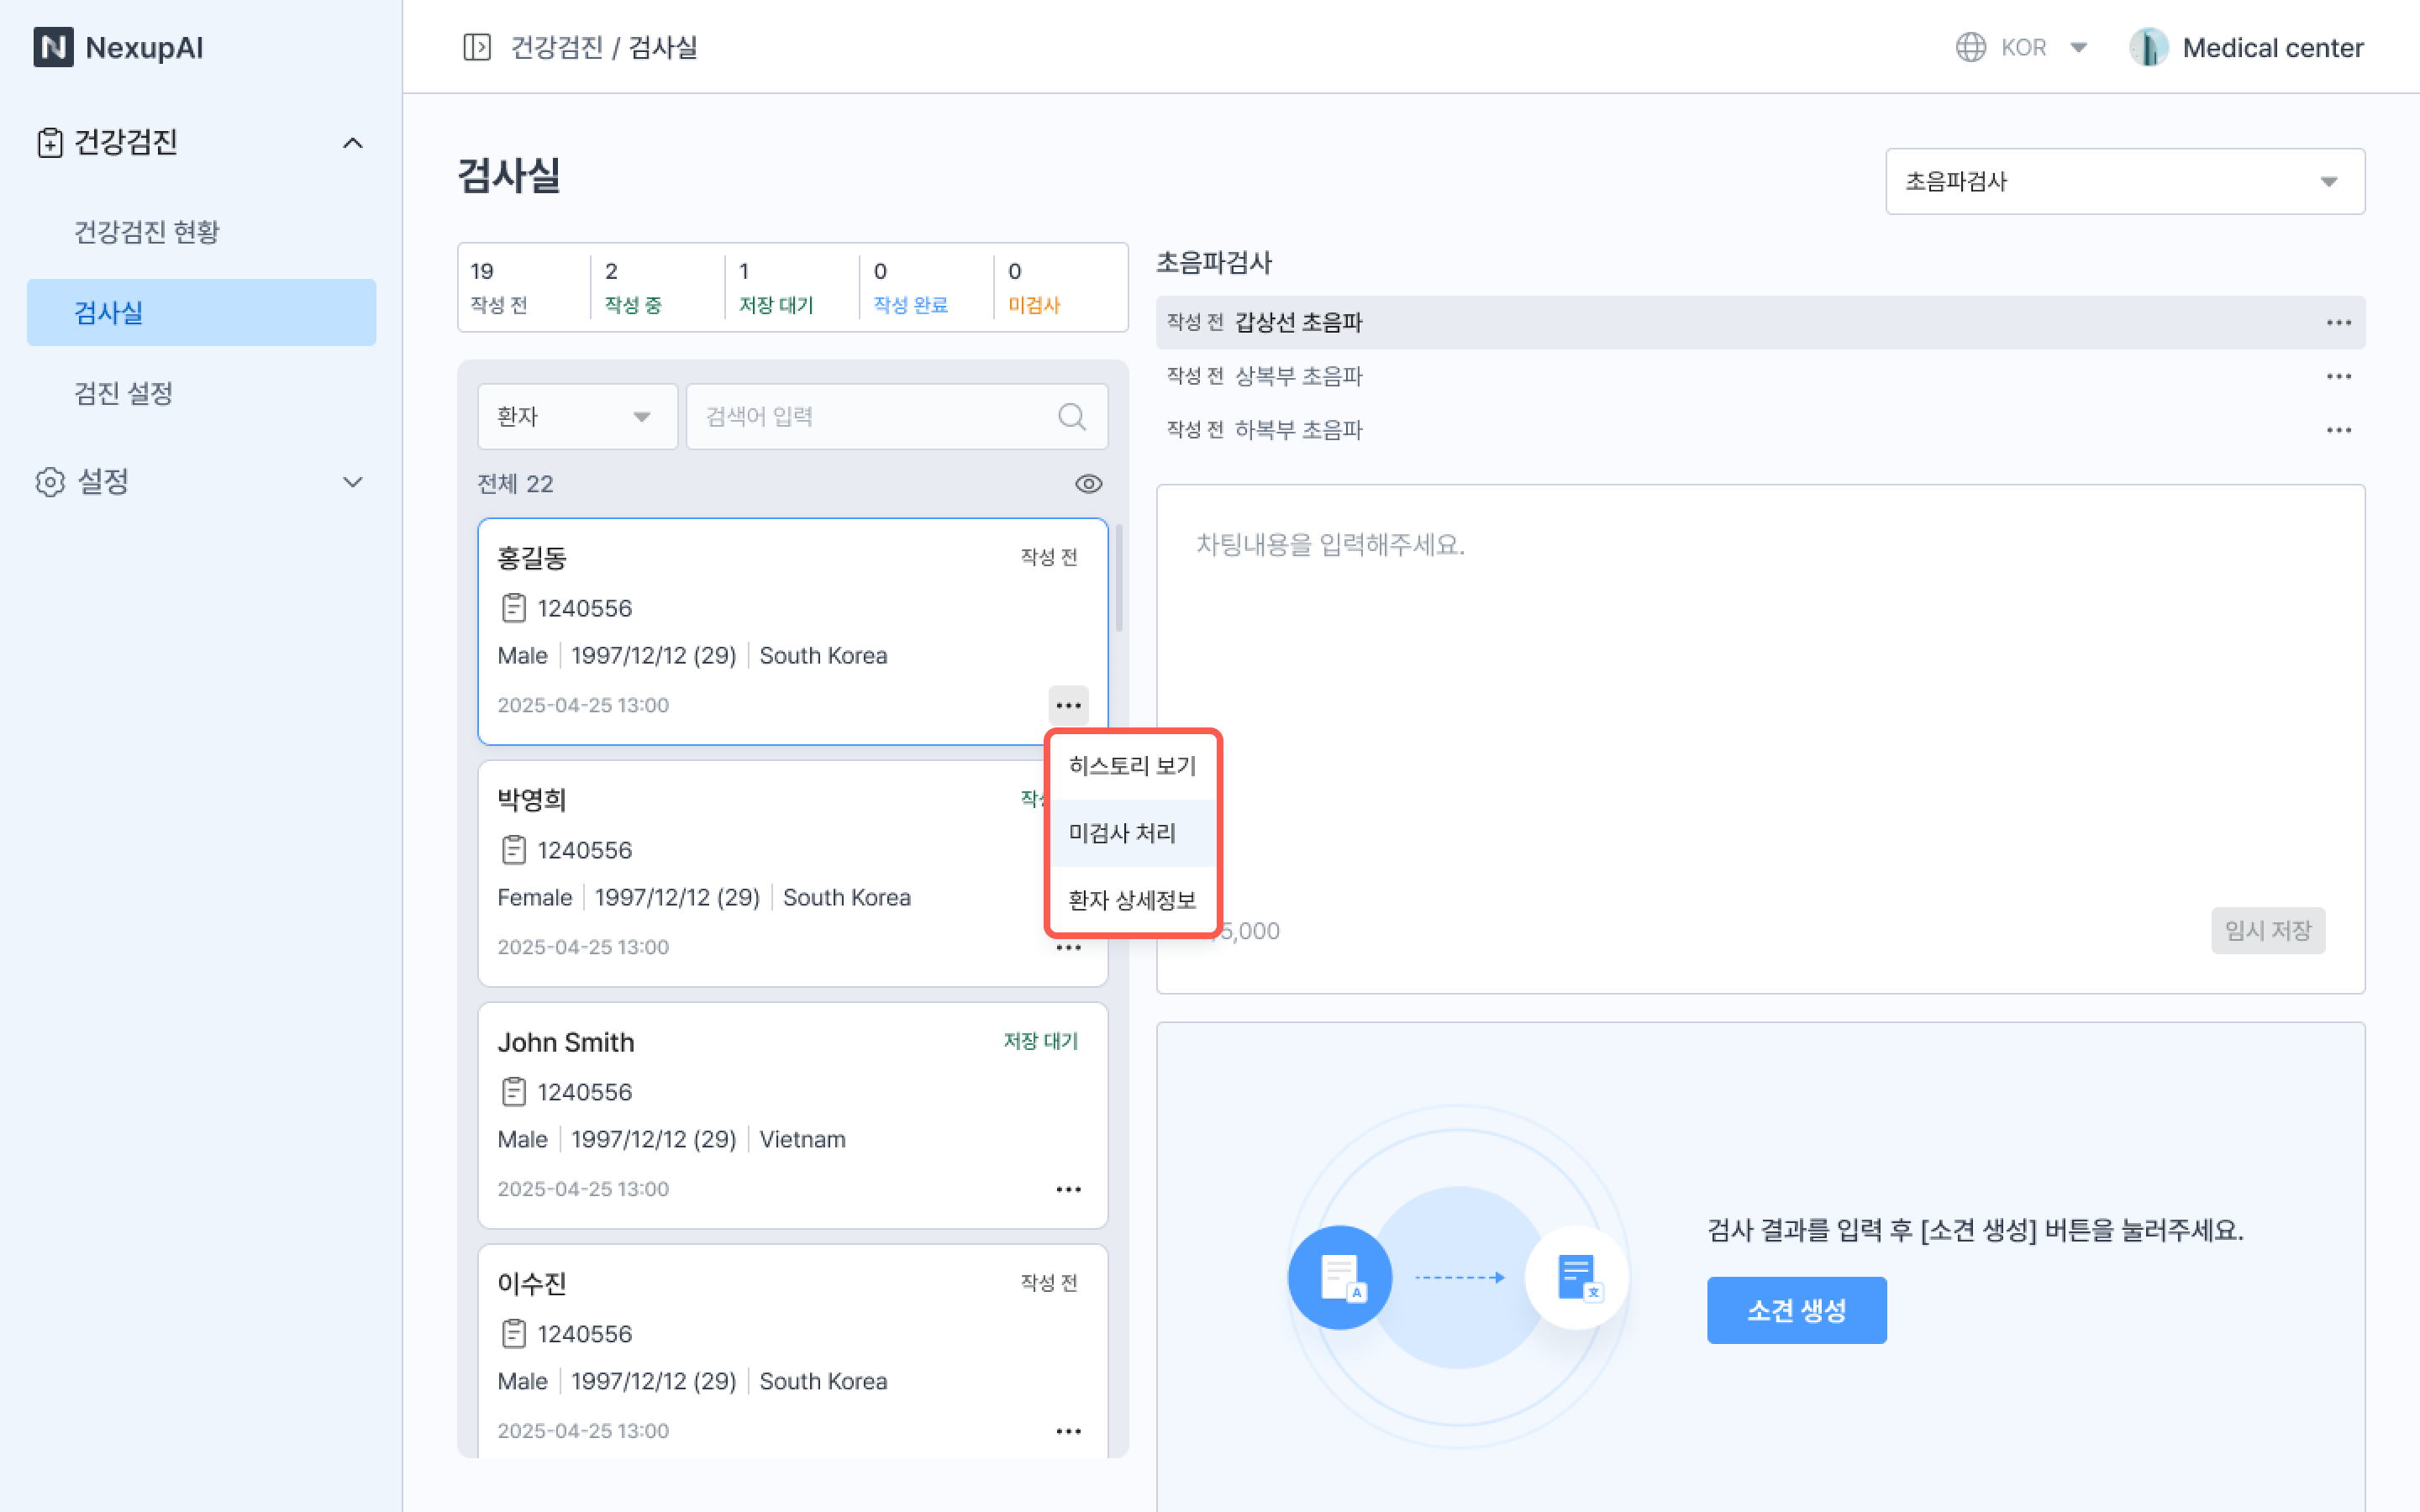Open the three-dot menu on John Smith card
The width and height of the screenshot is (2420, 1512).
[1068, 1189]
